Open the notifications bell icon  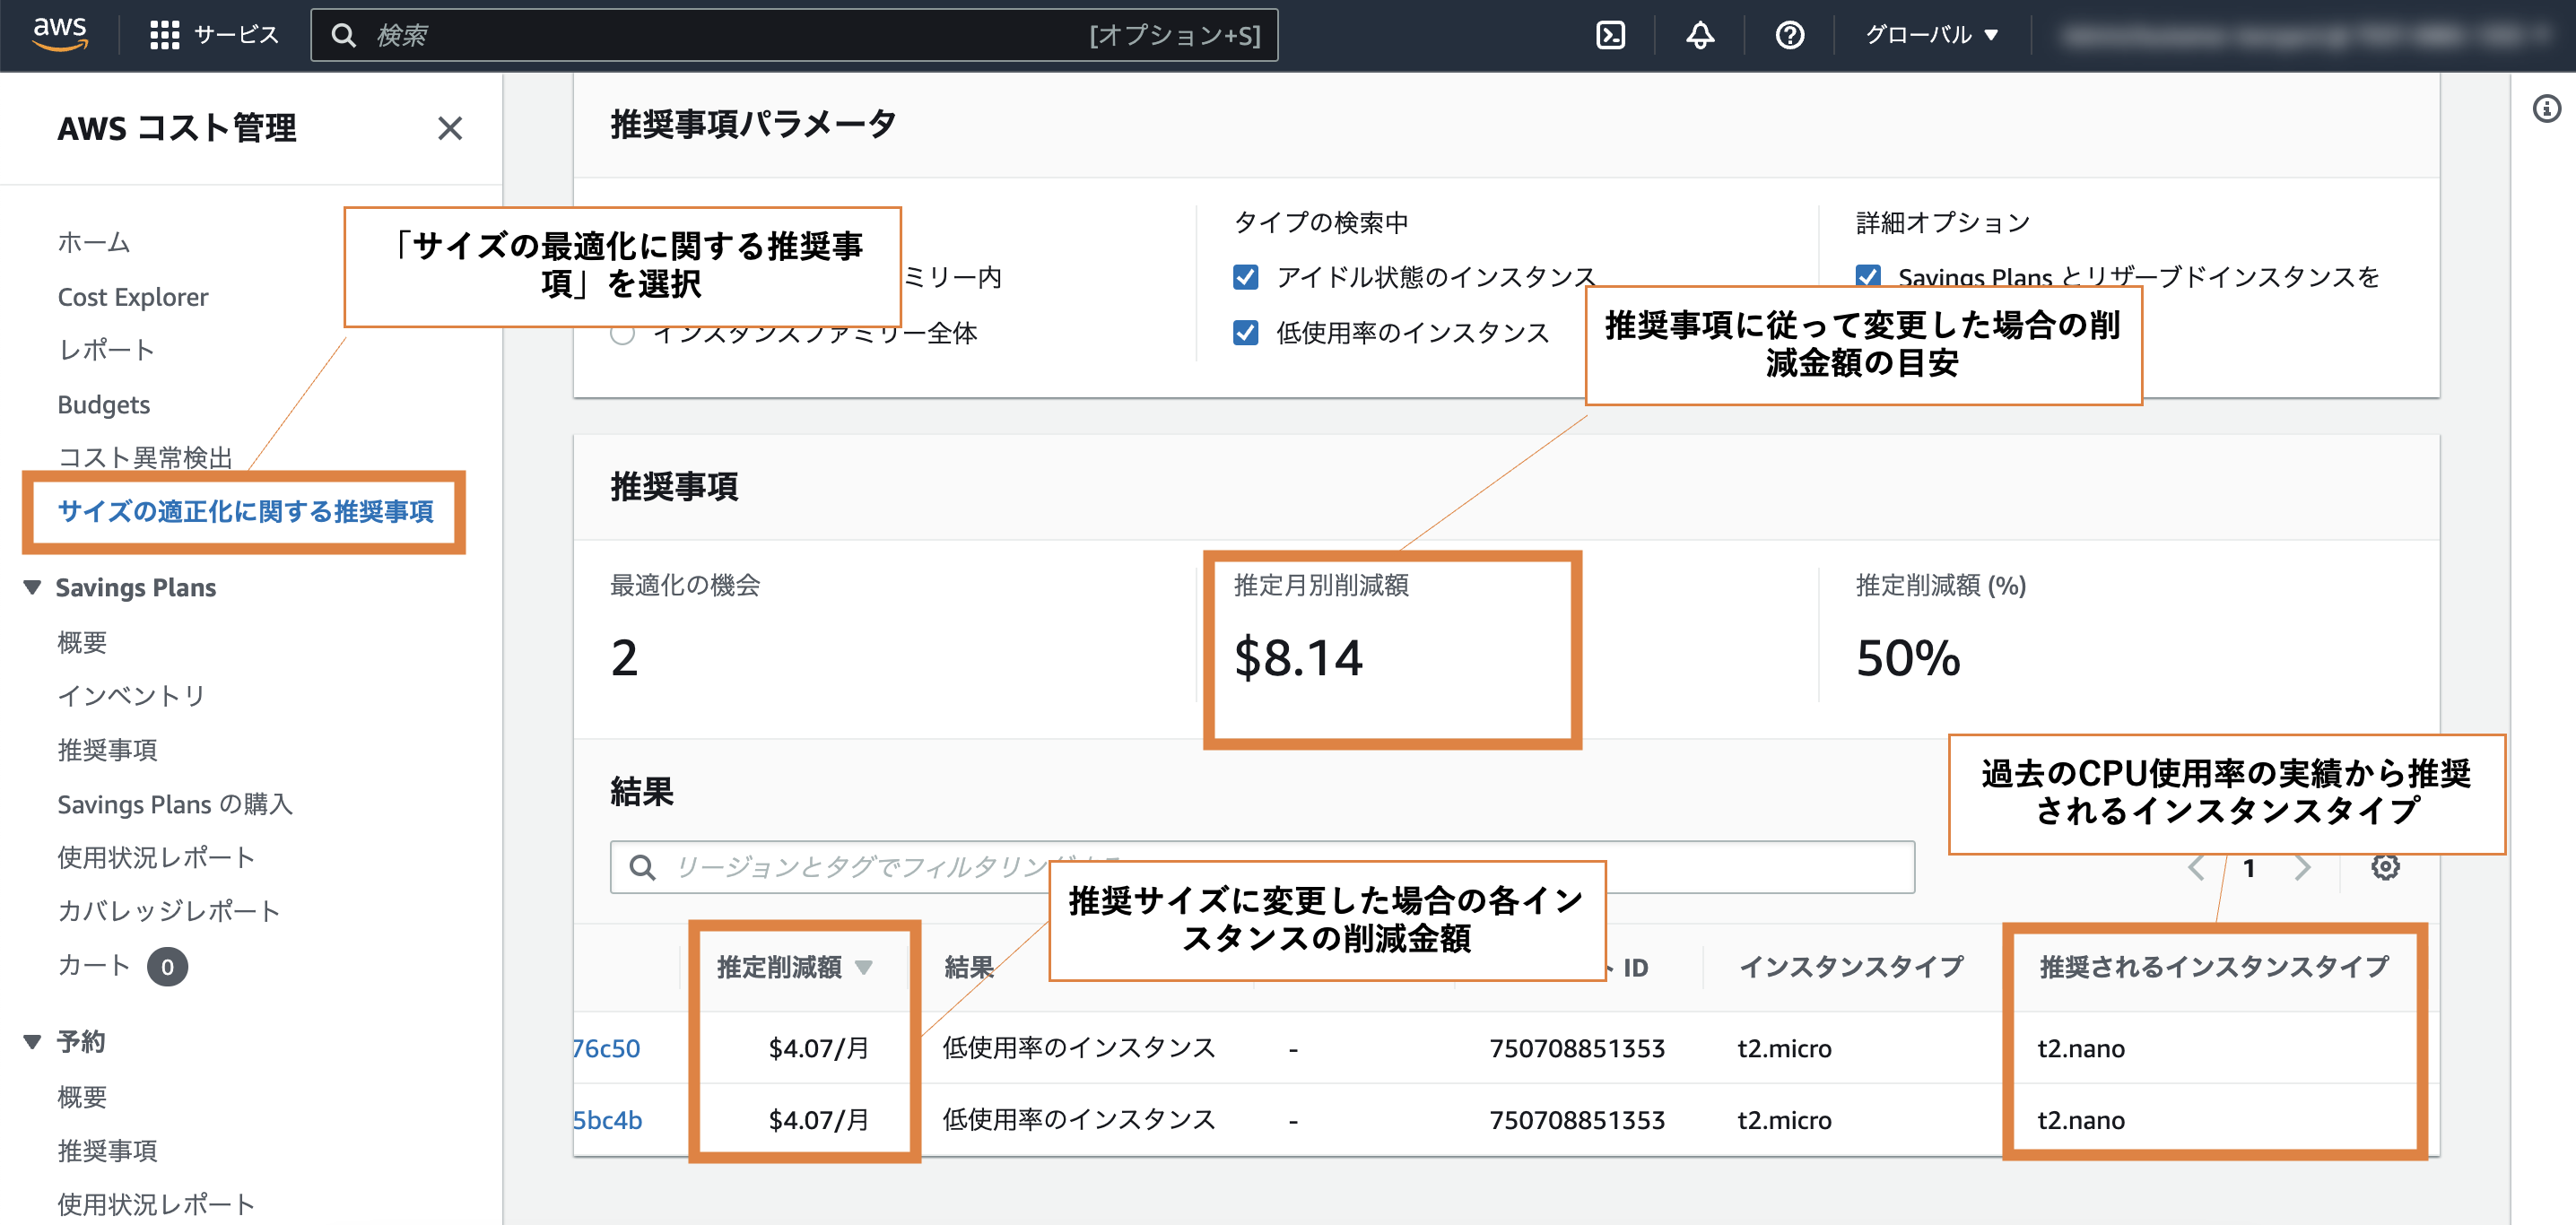(x=1699, y=34)
